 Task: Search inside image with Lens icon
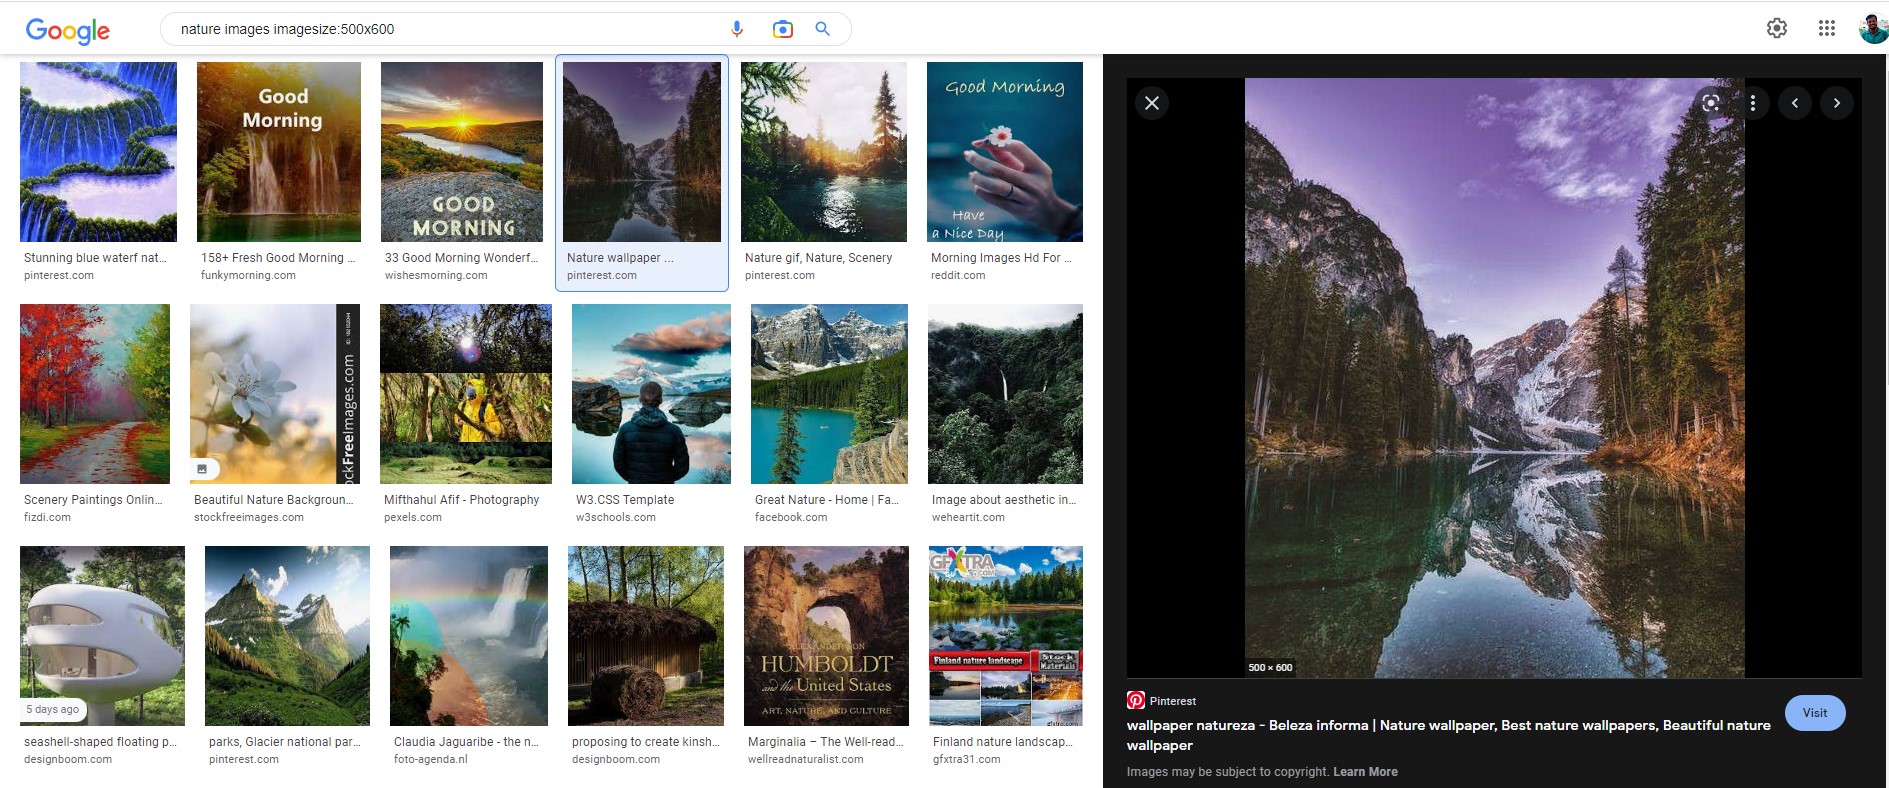[x=1711, y=103]
